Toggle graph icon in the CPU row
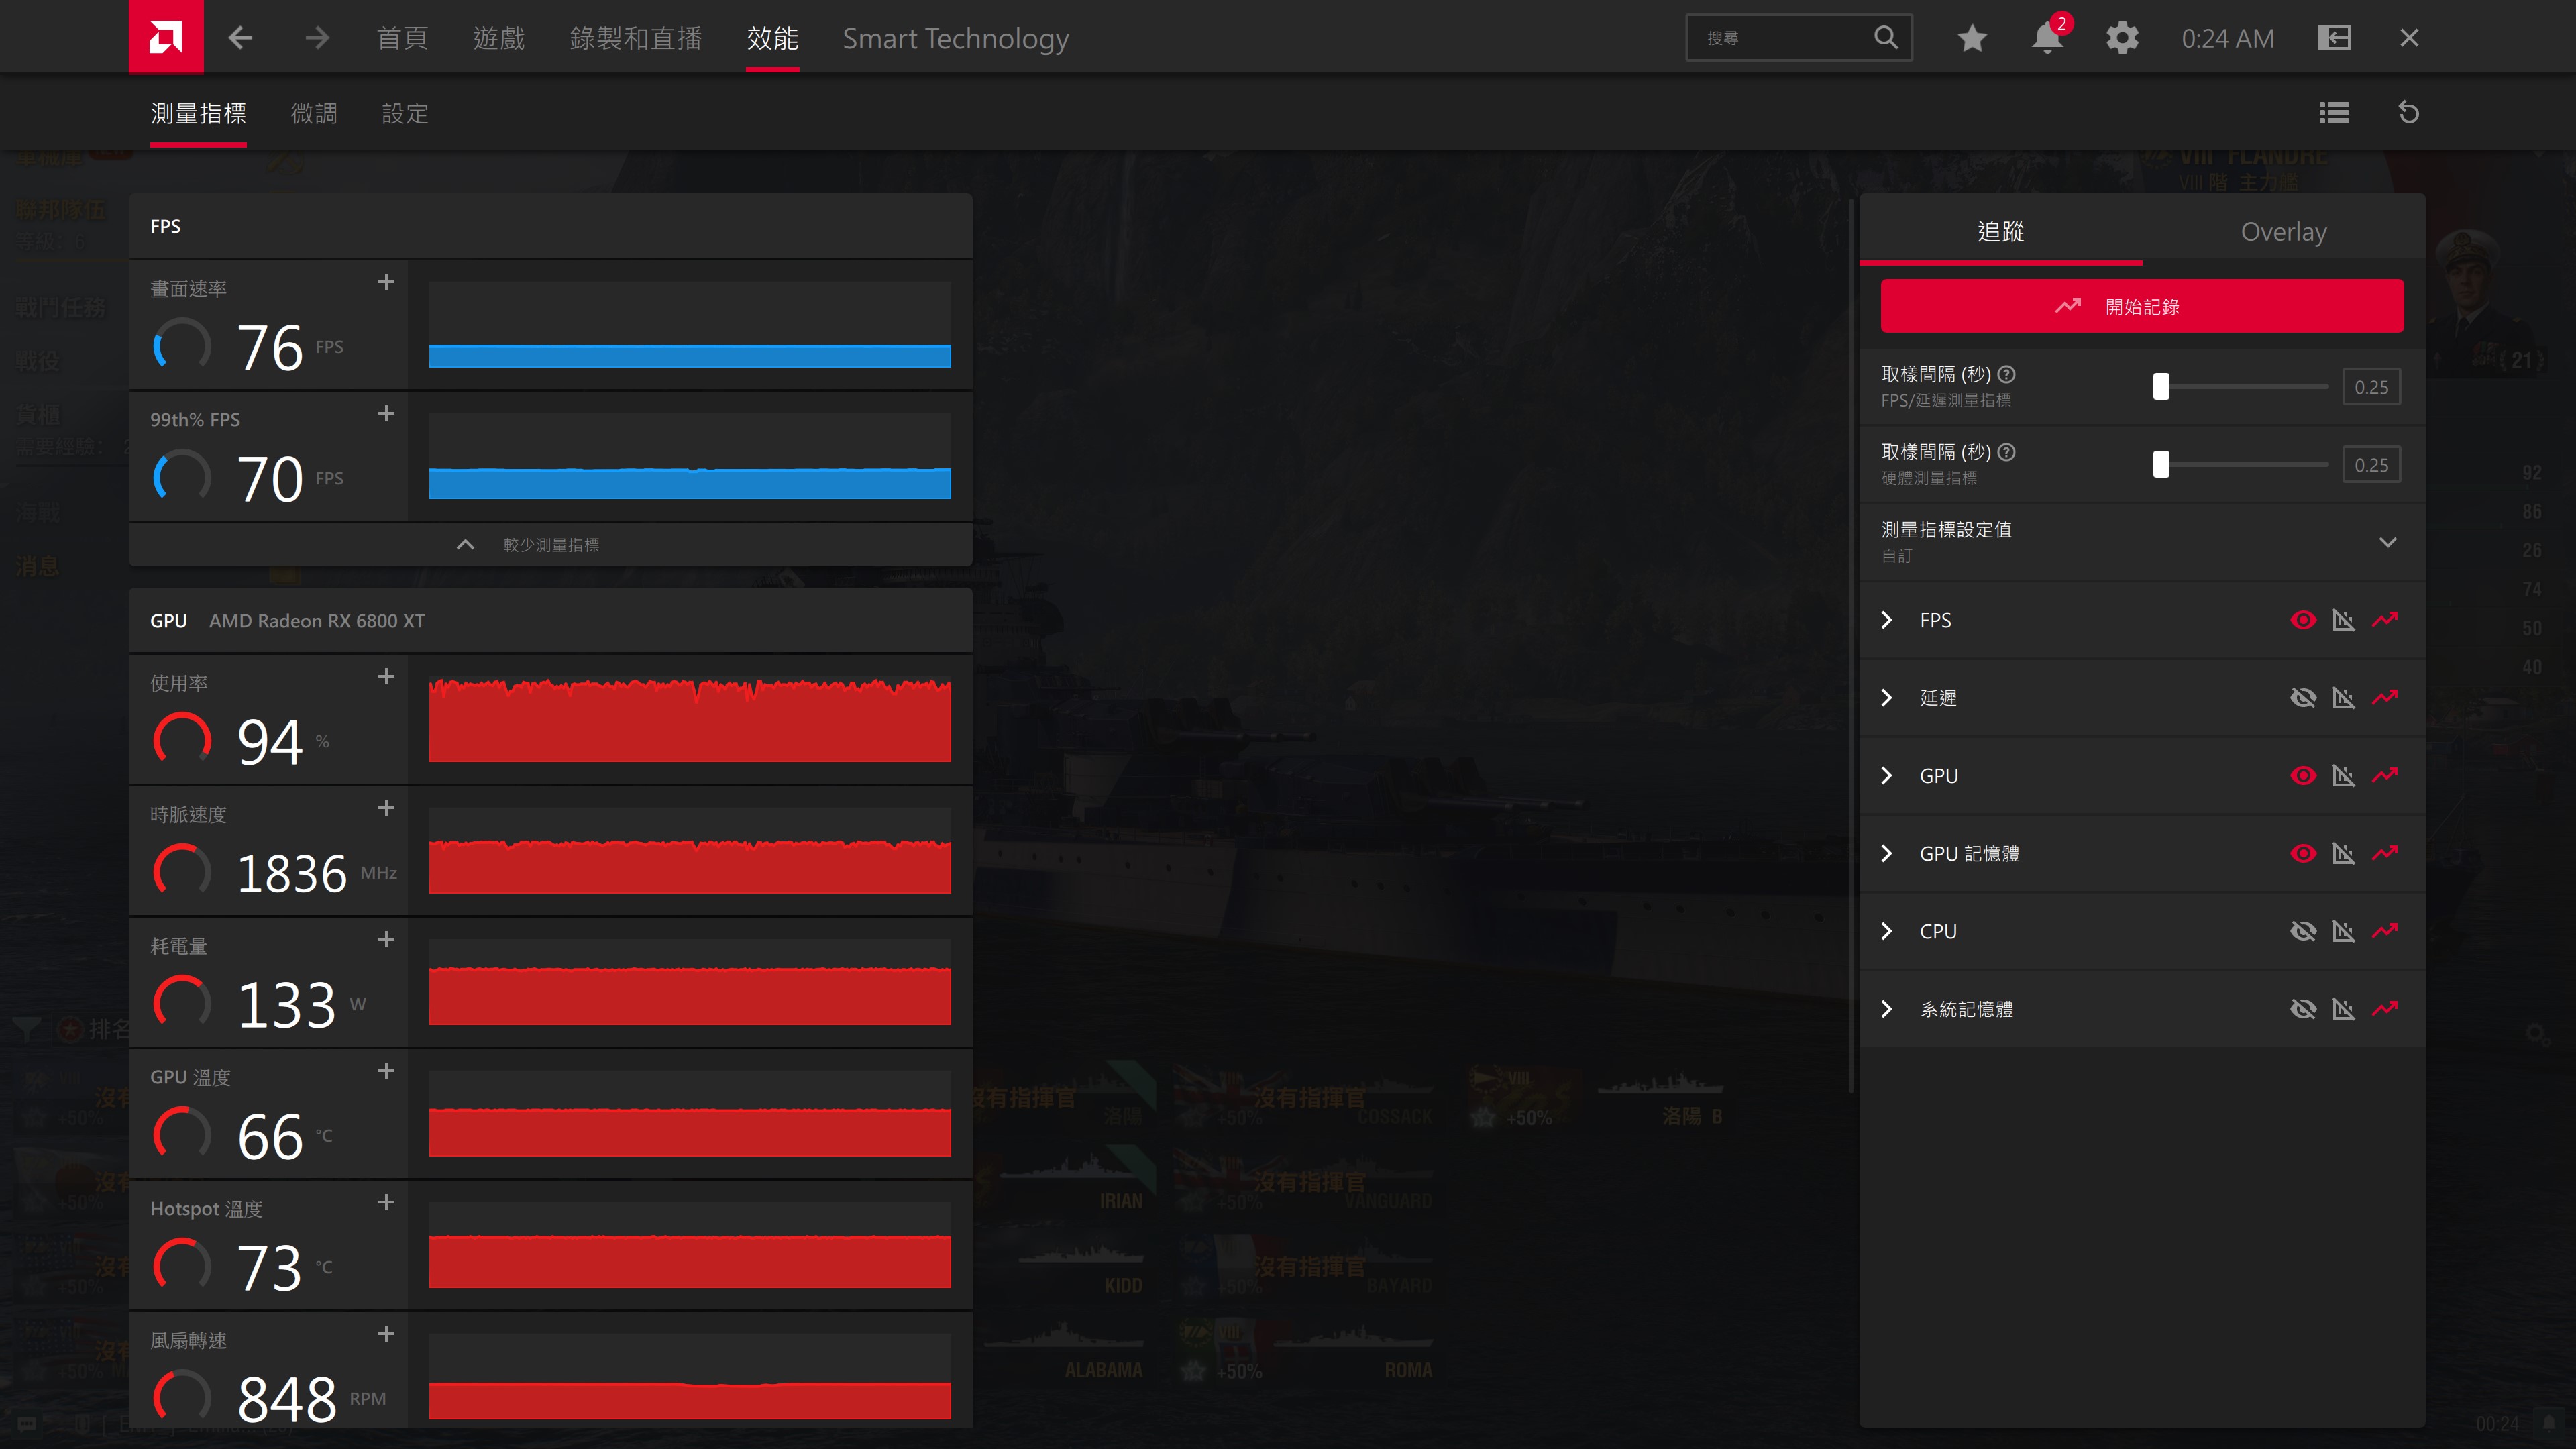The width and height of the screenshot is (2576, 1449). tap(2343, 931)
